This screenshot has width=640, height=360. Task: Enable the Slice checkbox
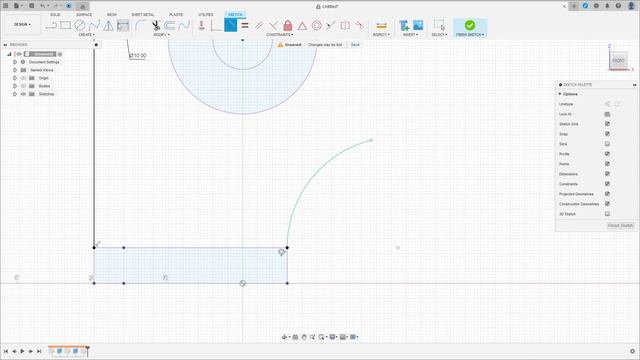[x=607, y=144]
